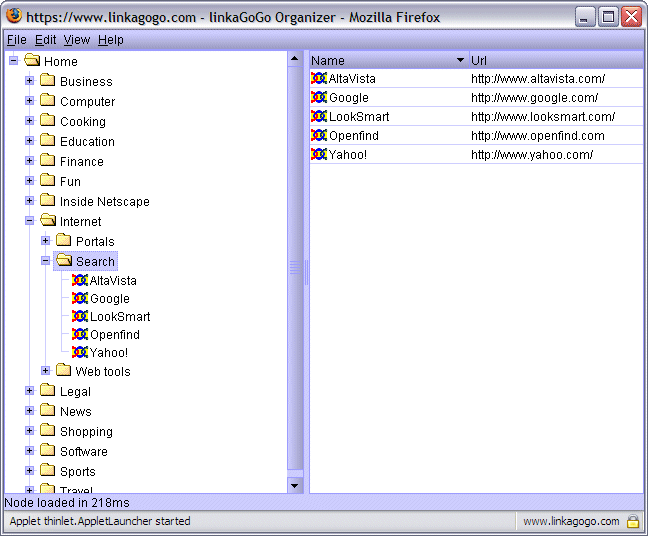Click the Yahoo! icon in the Name column
Viewport: 648px width, 536px height.
pyautogui.click(x=319, y=154)
